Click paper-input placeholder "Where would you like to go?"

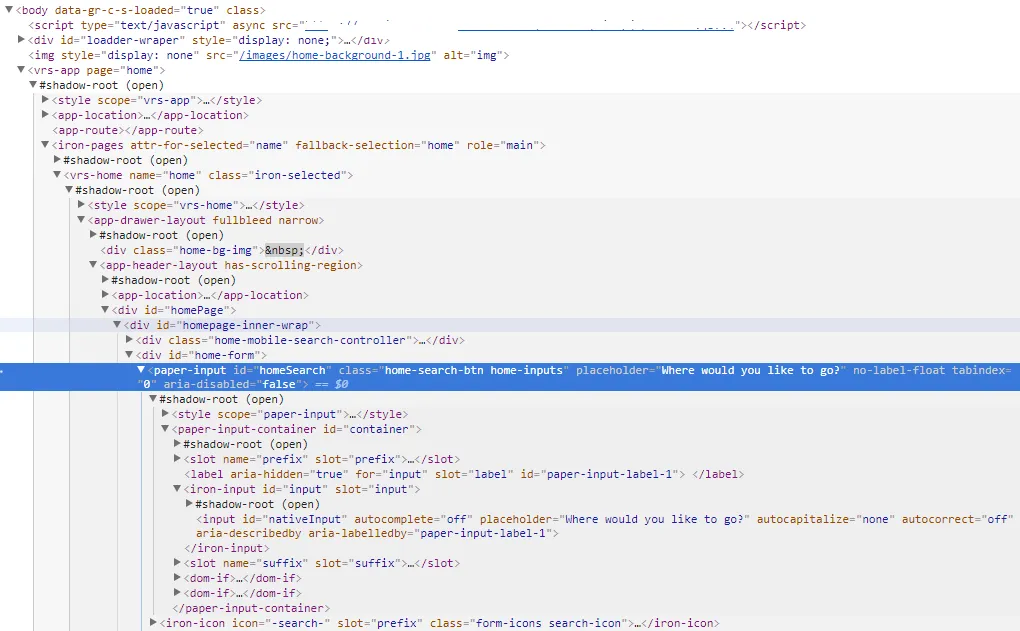[x=750, y=370]
